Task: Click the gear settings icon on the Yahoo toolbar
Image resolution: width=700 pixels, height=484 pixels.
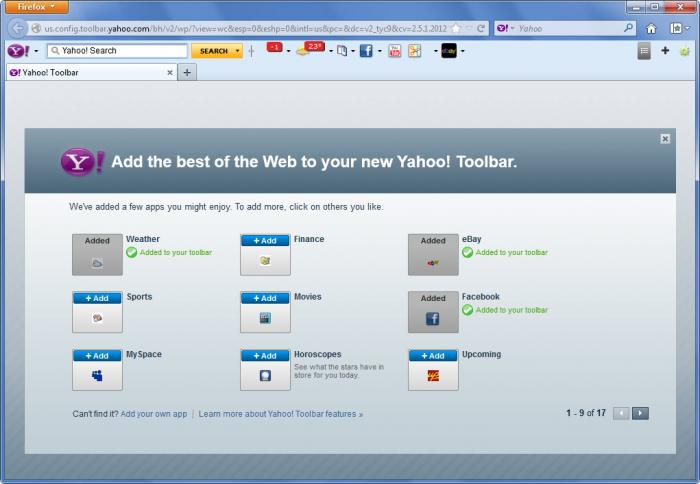Action: [685, 50]
